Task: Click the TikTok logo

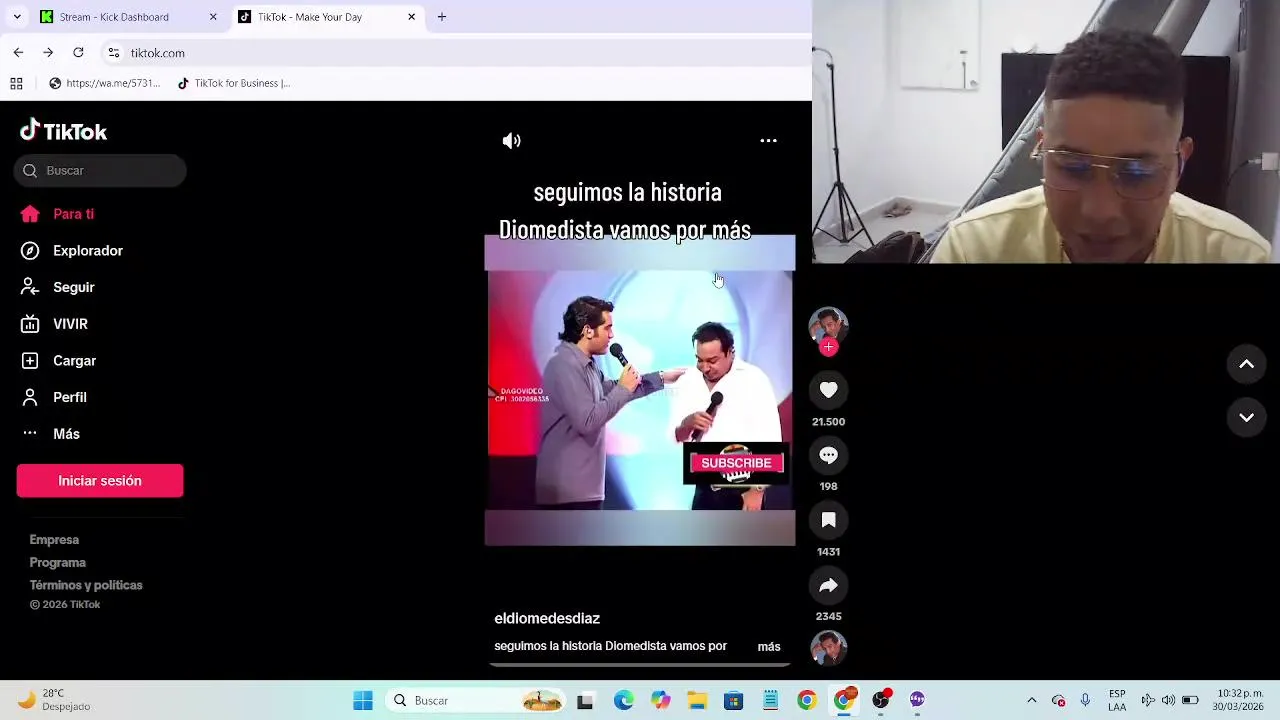Action: (x=63, y=131)
